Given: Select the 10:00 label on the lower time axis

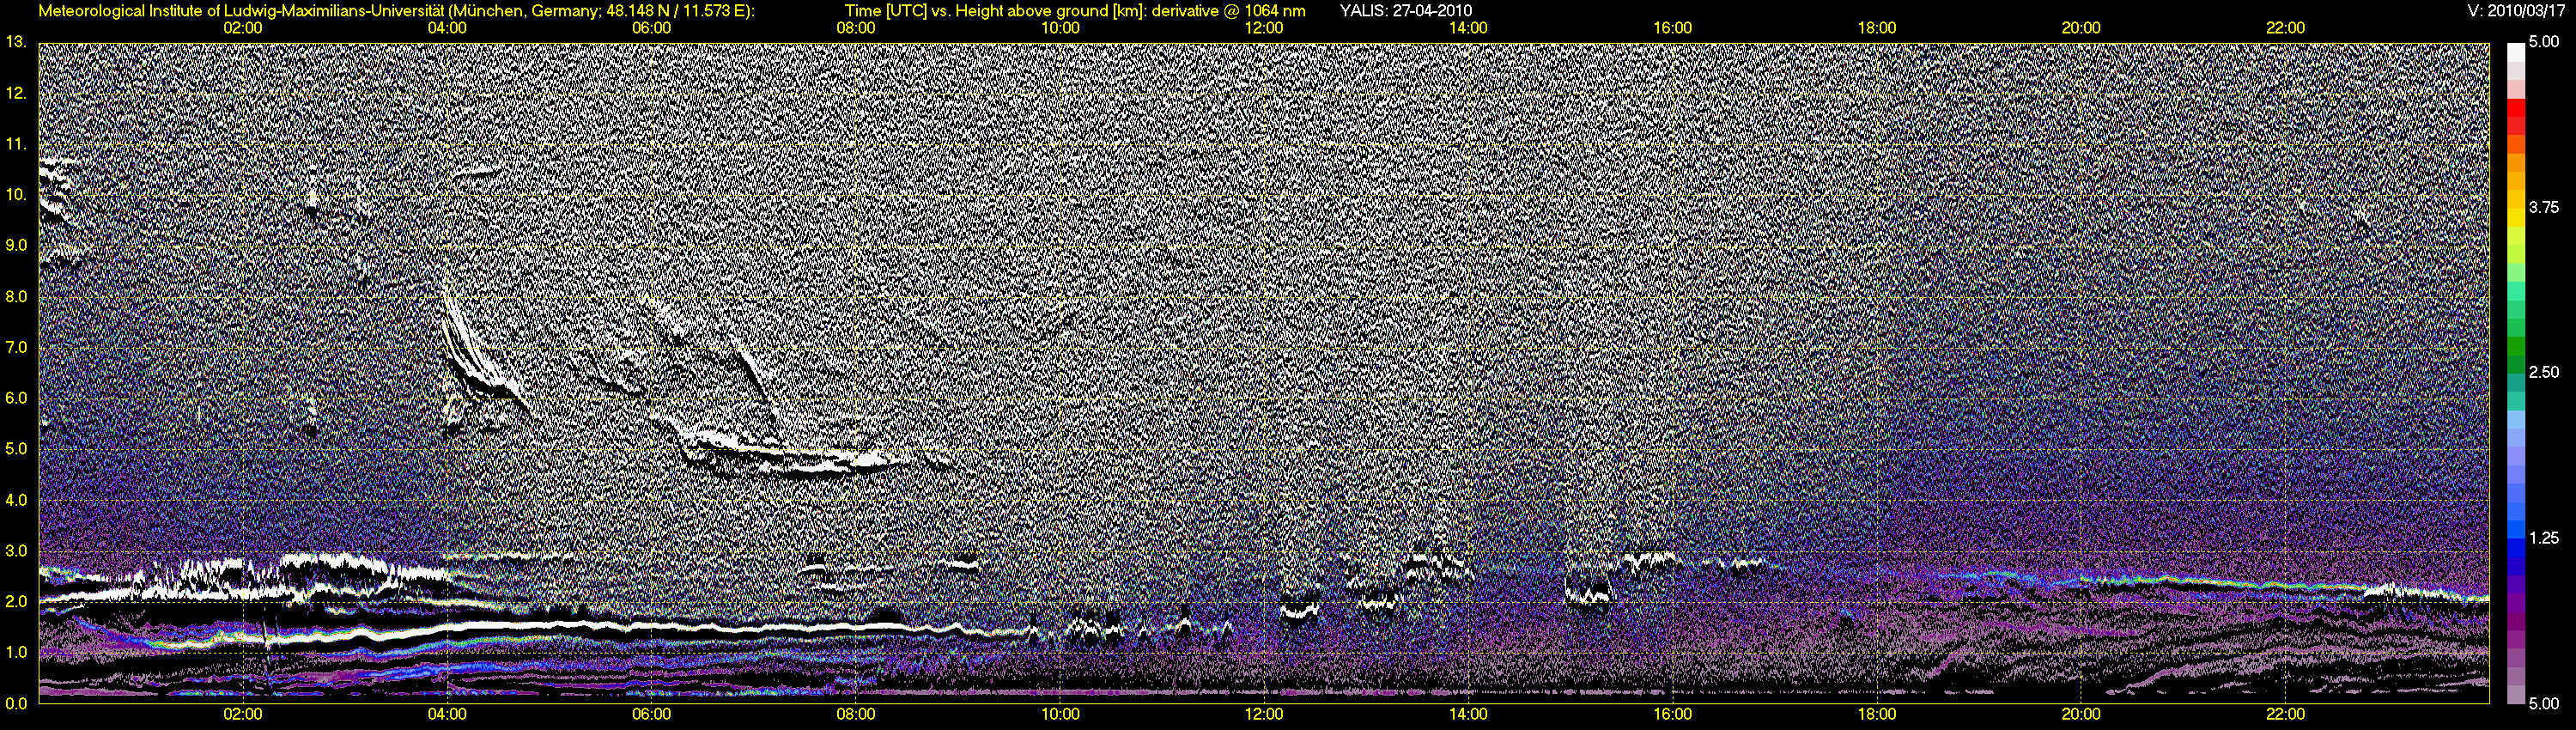Looking at the screenshot, I should click(1060, 714).
